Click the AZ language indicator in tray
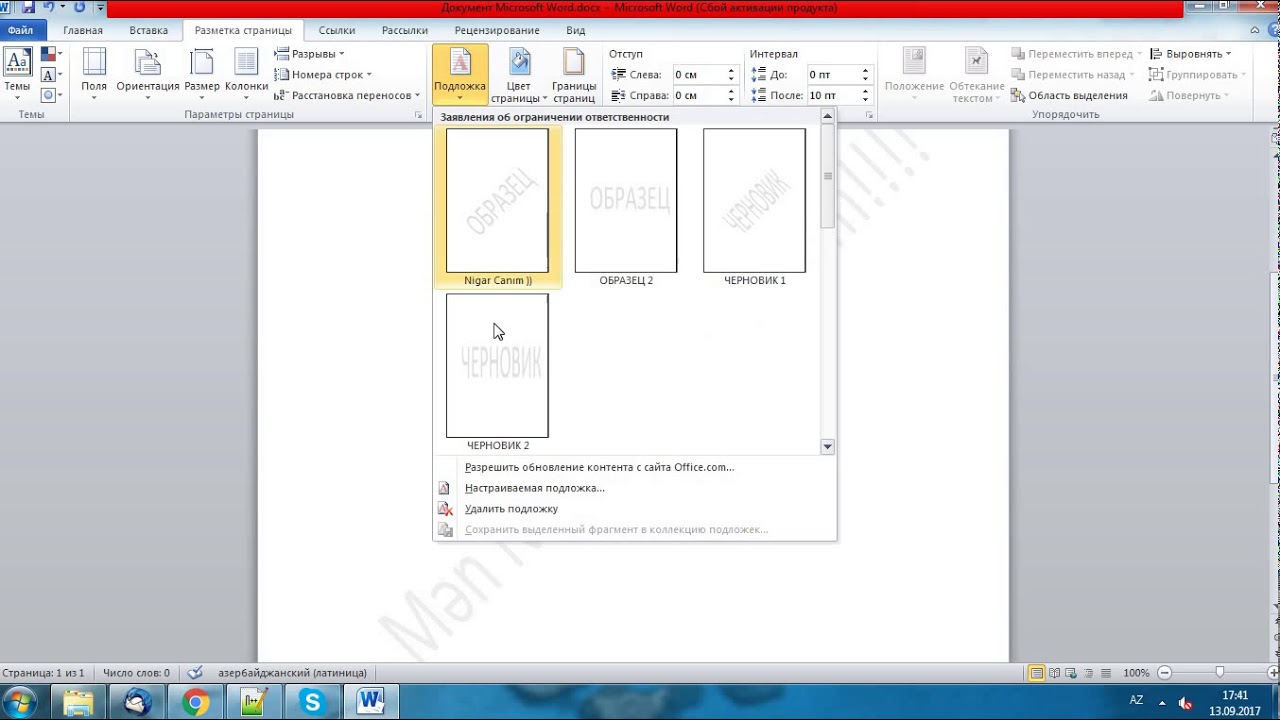 tap(1136, 700)
